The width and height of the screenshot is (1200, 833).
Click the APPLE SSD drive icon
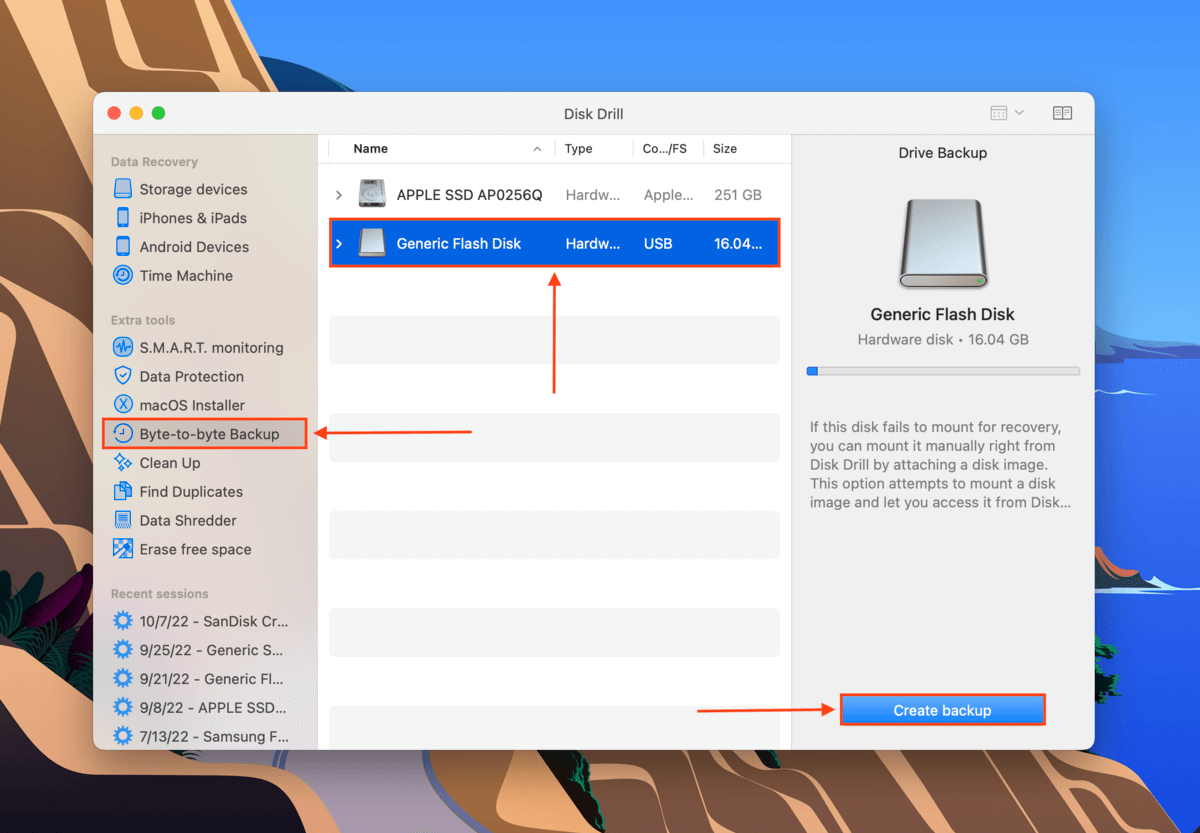click(x=372, y=195)
